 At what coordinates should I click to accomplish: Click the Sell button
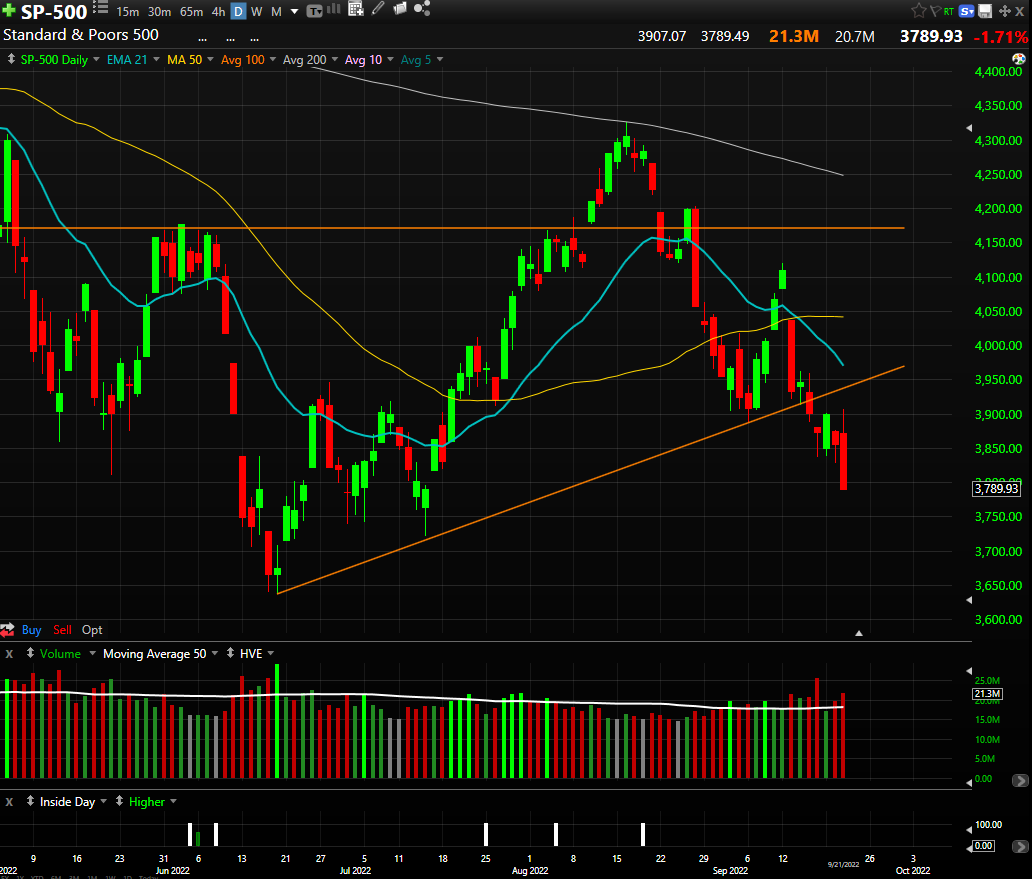(x=63, y=630)
